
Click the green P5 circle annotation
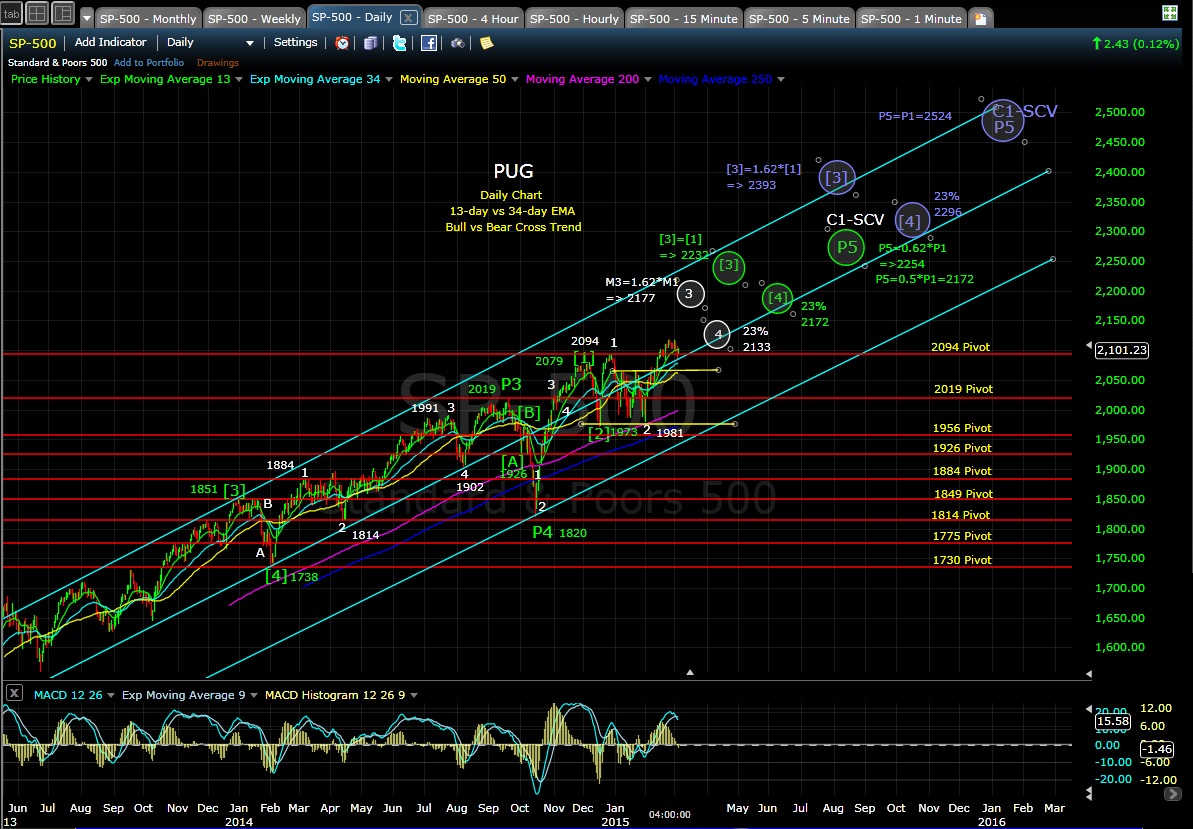pos(847,246)
